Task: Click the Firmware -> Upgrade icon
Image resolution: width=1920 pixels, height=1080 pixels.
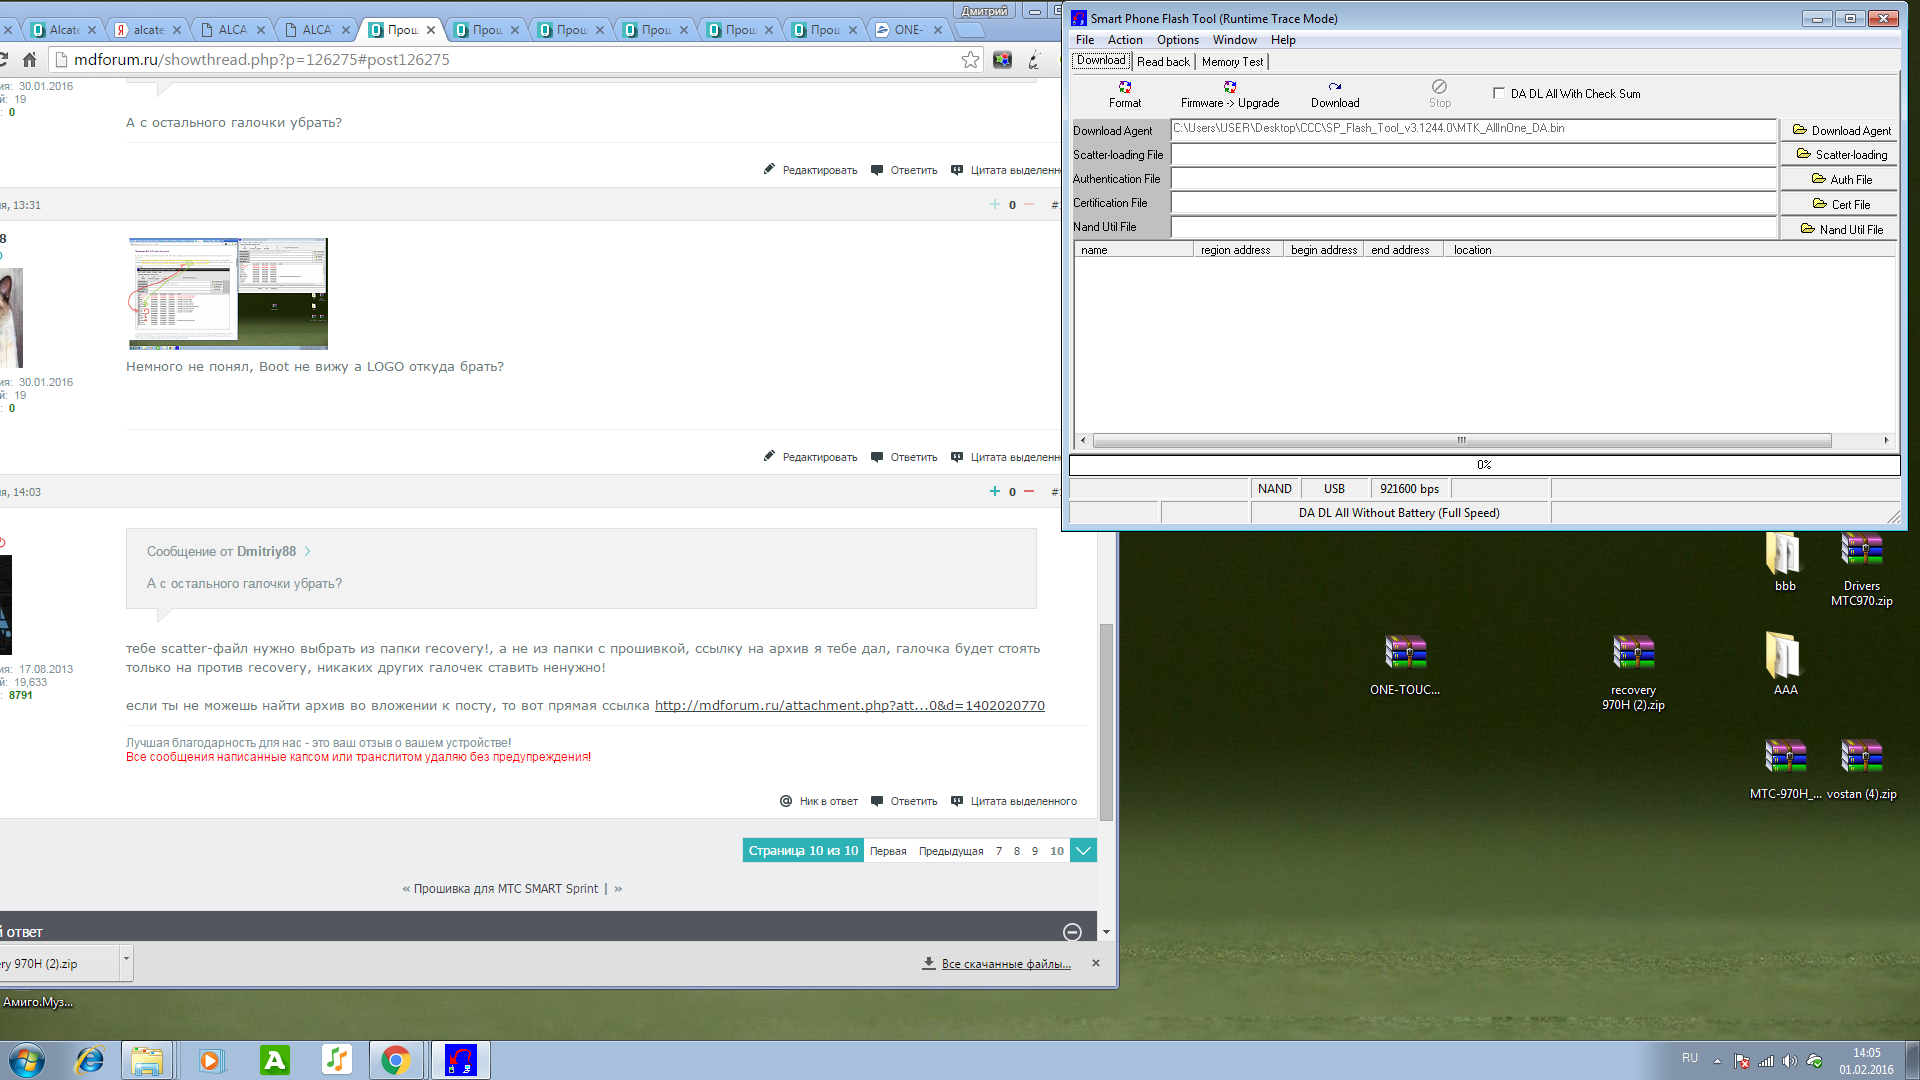Action: tap(1230, 88)
